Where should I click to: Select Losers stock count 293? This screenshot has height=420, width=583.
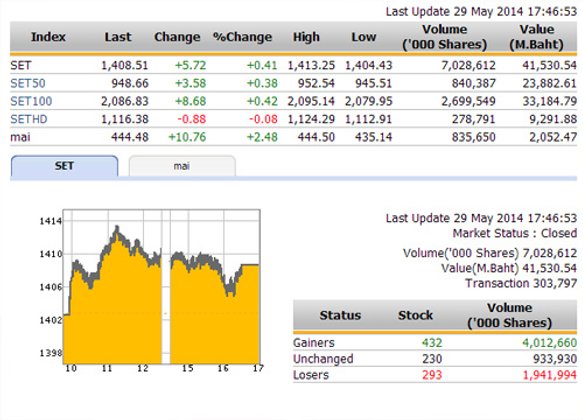(432, 375)
